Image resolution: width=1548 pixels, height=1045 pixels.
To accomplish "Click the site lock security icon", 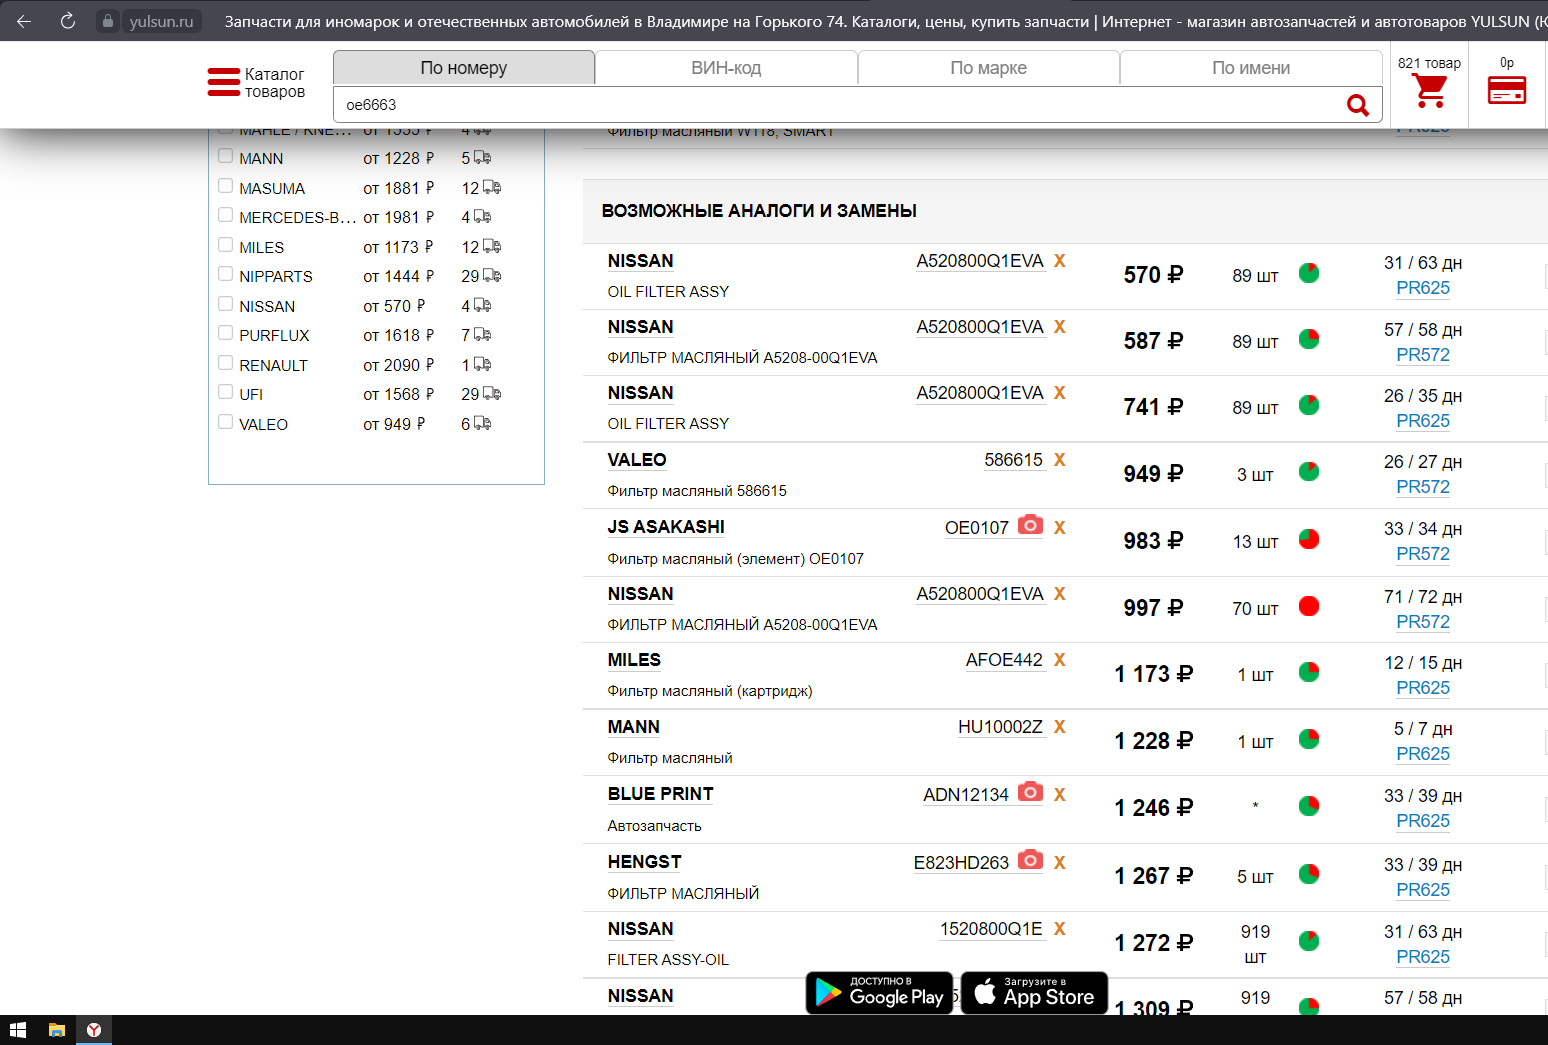I will coord(108,21).
